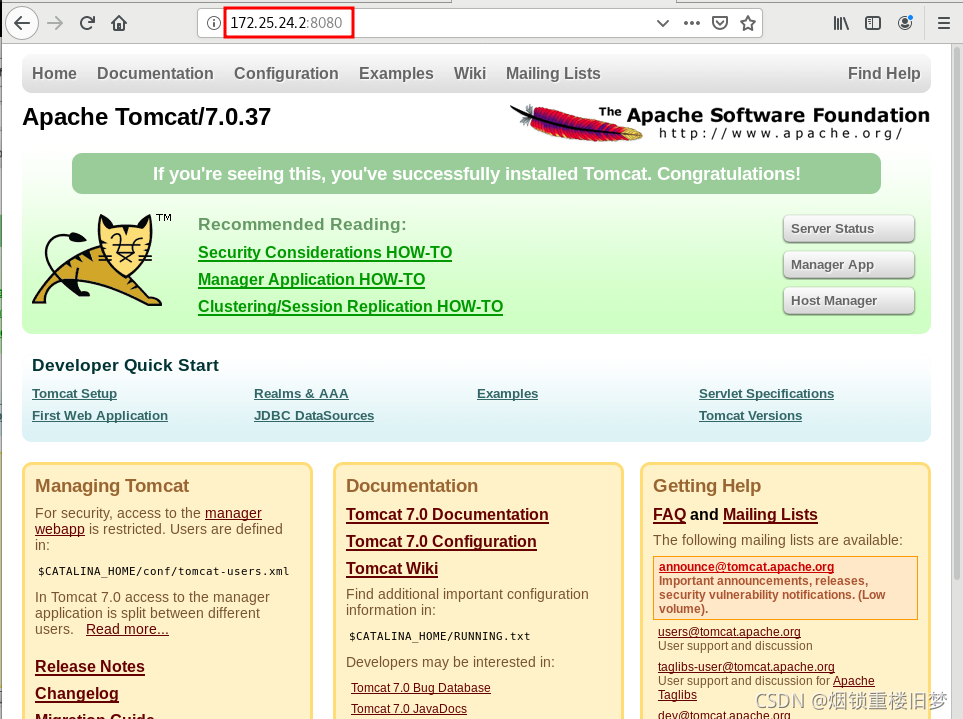Open the FAQ link in Getting Help
Screen dimensions: 963x719
coord(669,515)
